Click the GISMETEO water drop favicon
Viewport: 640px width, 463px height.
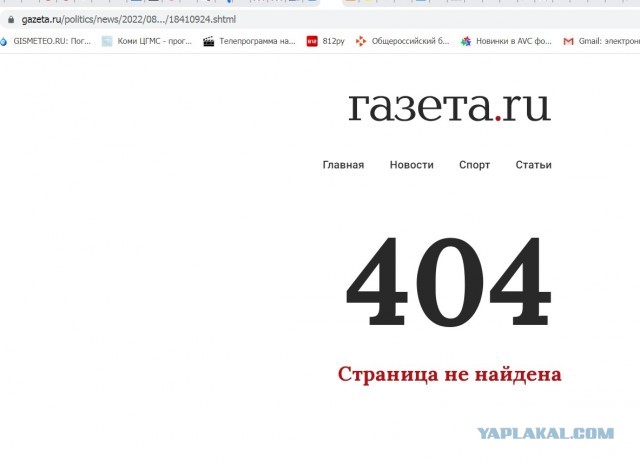[4, 41]
